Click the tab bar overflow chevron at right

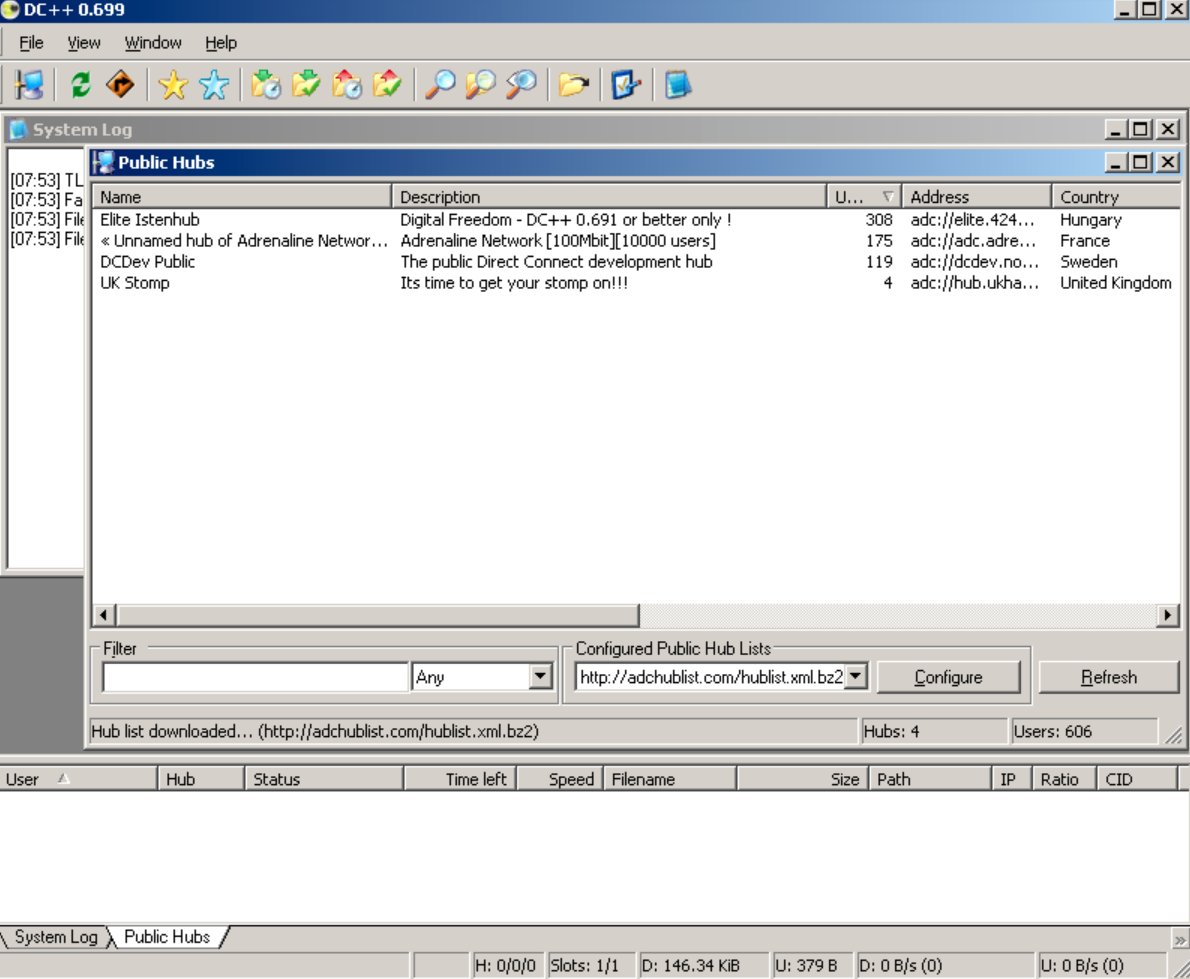coord(1179,940)
